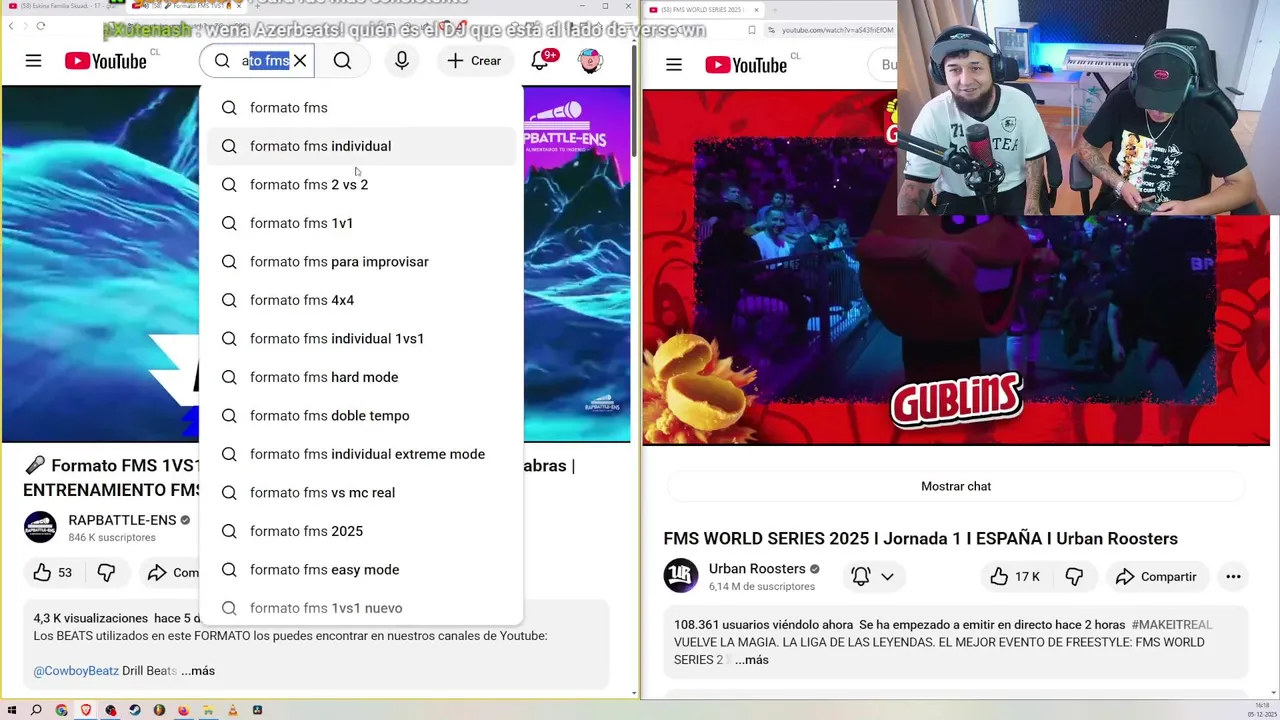1280x720 pixels.
Task: Select the suggestion "formato fms"
Action: [x=362, y=108]
